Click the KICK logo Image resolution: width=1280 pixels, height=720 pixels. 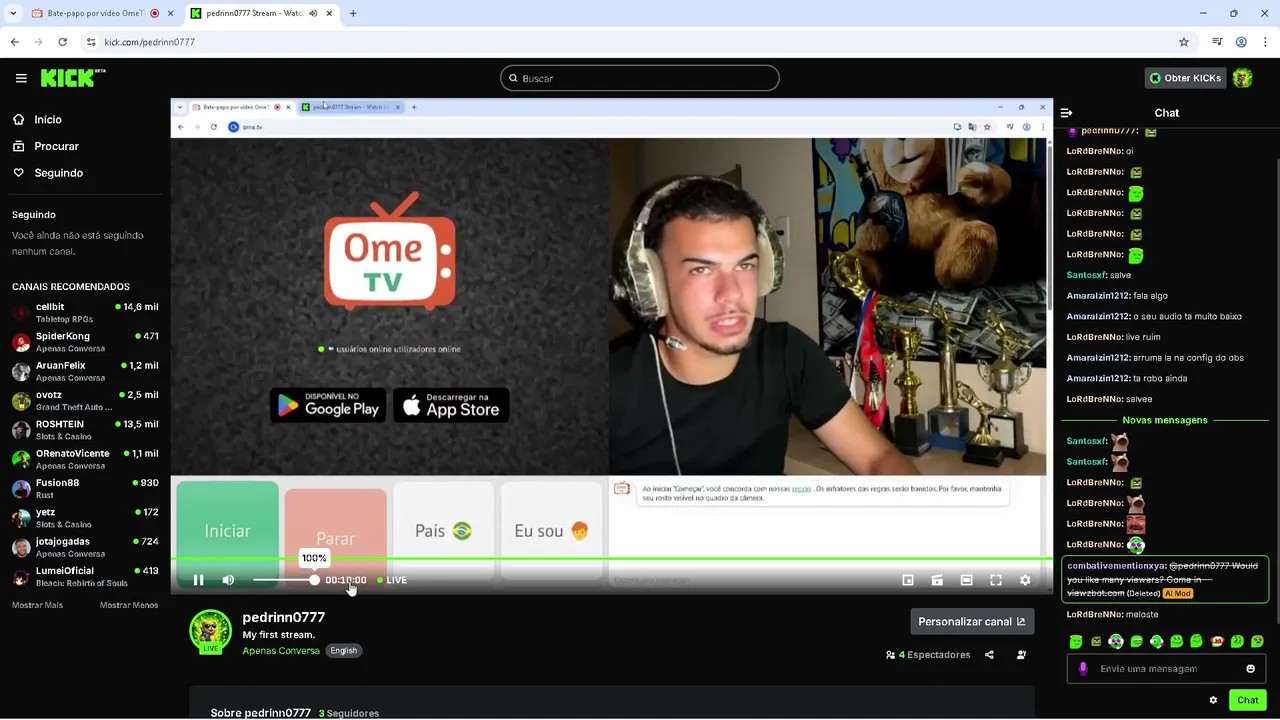point(73,78)
